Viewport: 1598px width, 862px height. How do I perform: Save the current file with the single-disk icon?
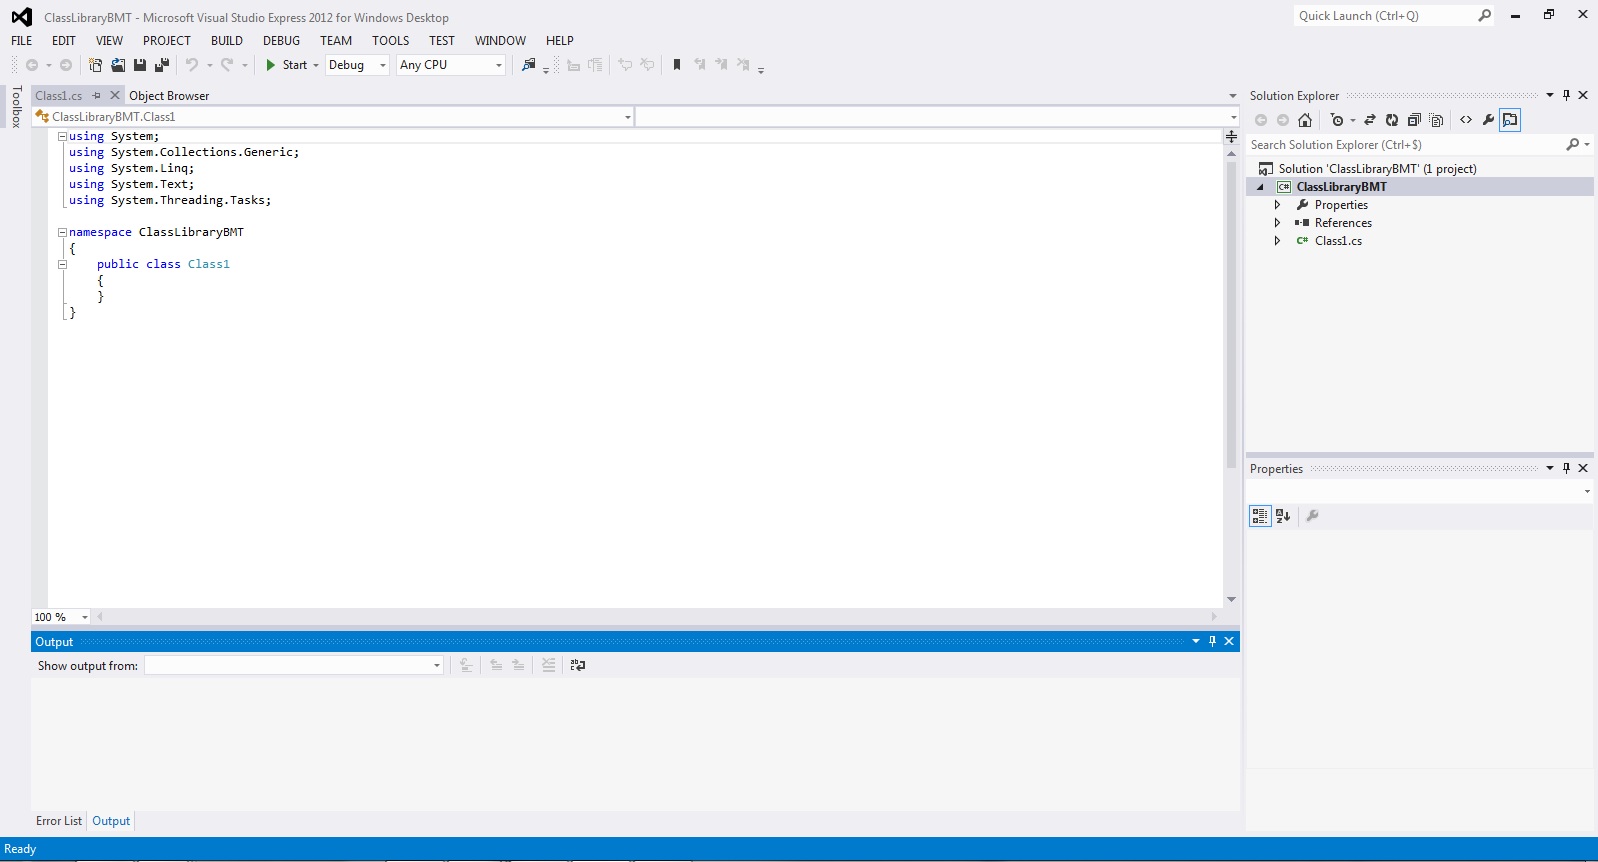coord(140,65)
